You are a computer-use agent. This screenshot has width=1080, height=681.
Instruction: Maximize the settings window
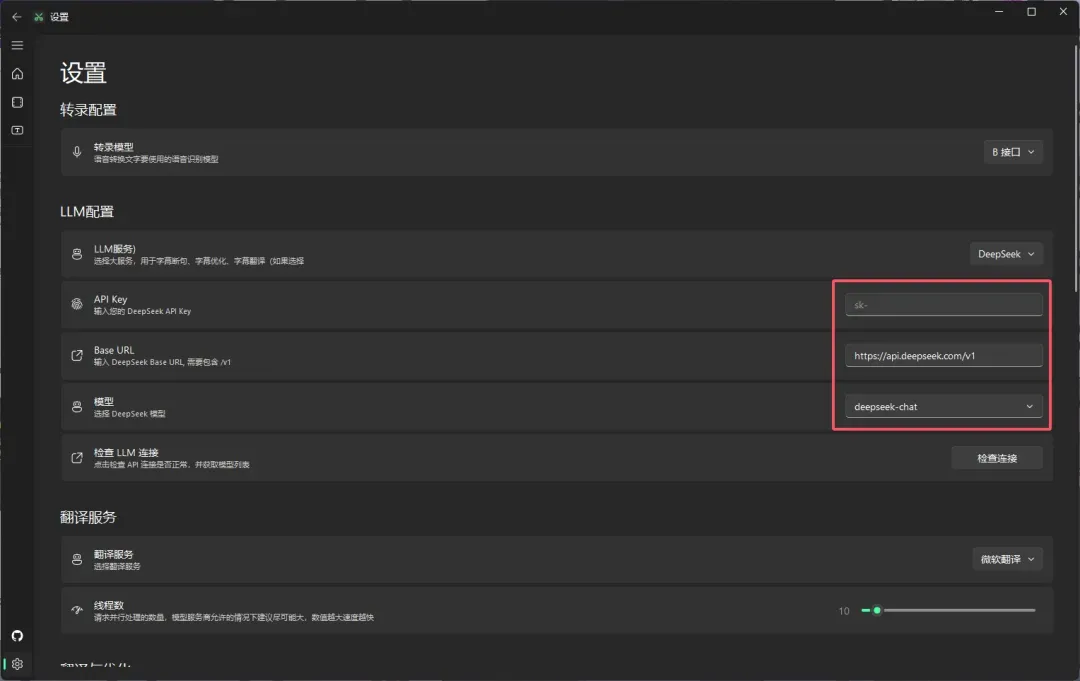pyautogui.click(x=1031, y=12)
